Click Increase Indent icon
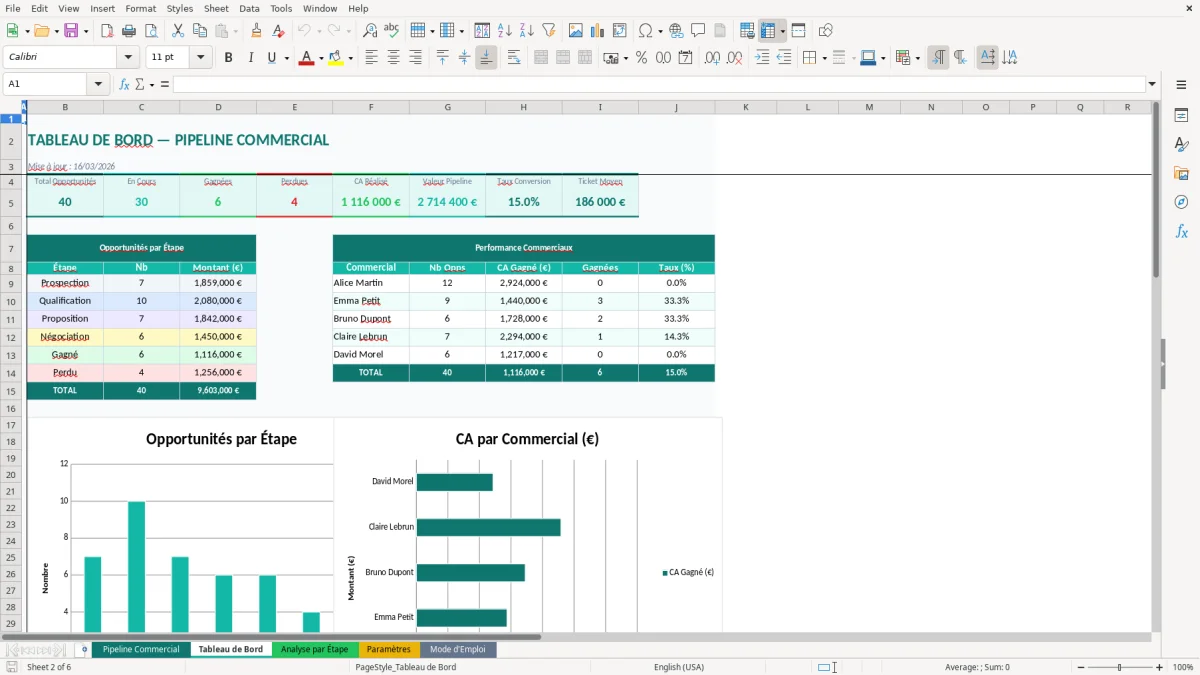 [x=762, y=58]
